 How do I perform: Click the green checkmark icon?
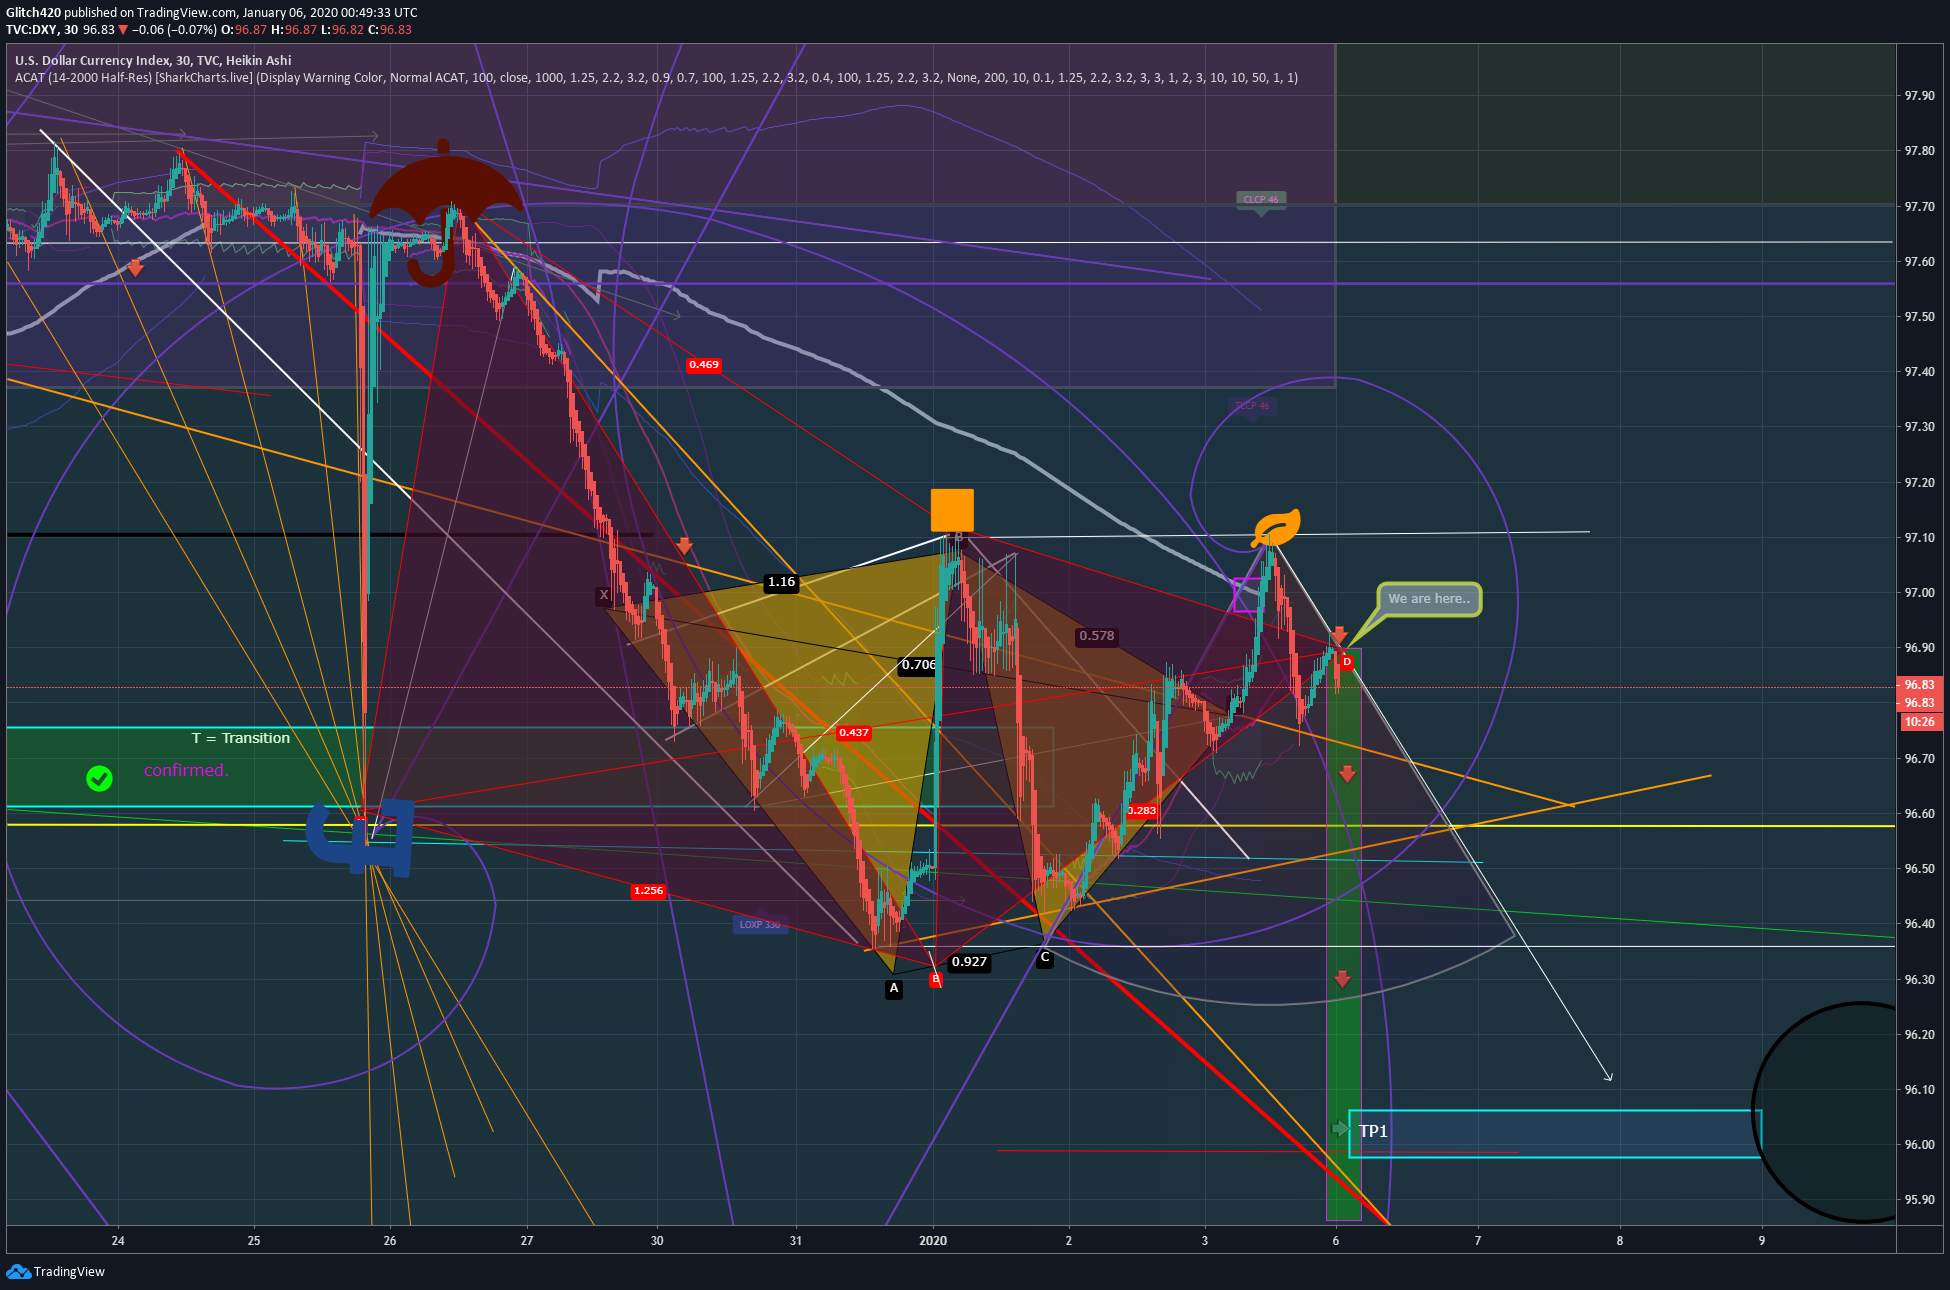point(99,778)
